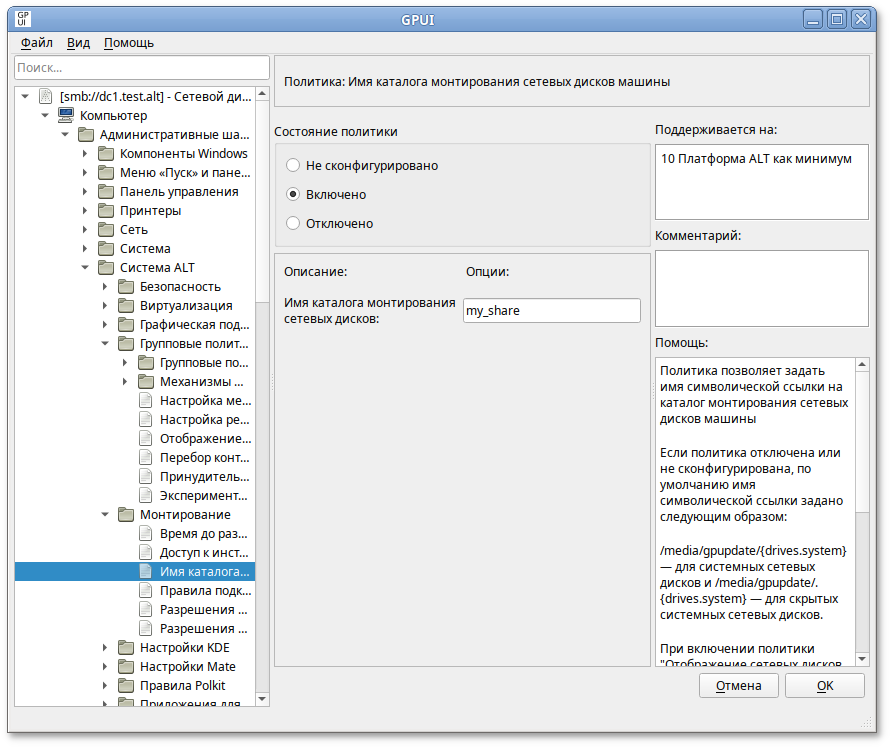
Task: Choose the Отключено policy state
Action: click(293, 223)
